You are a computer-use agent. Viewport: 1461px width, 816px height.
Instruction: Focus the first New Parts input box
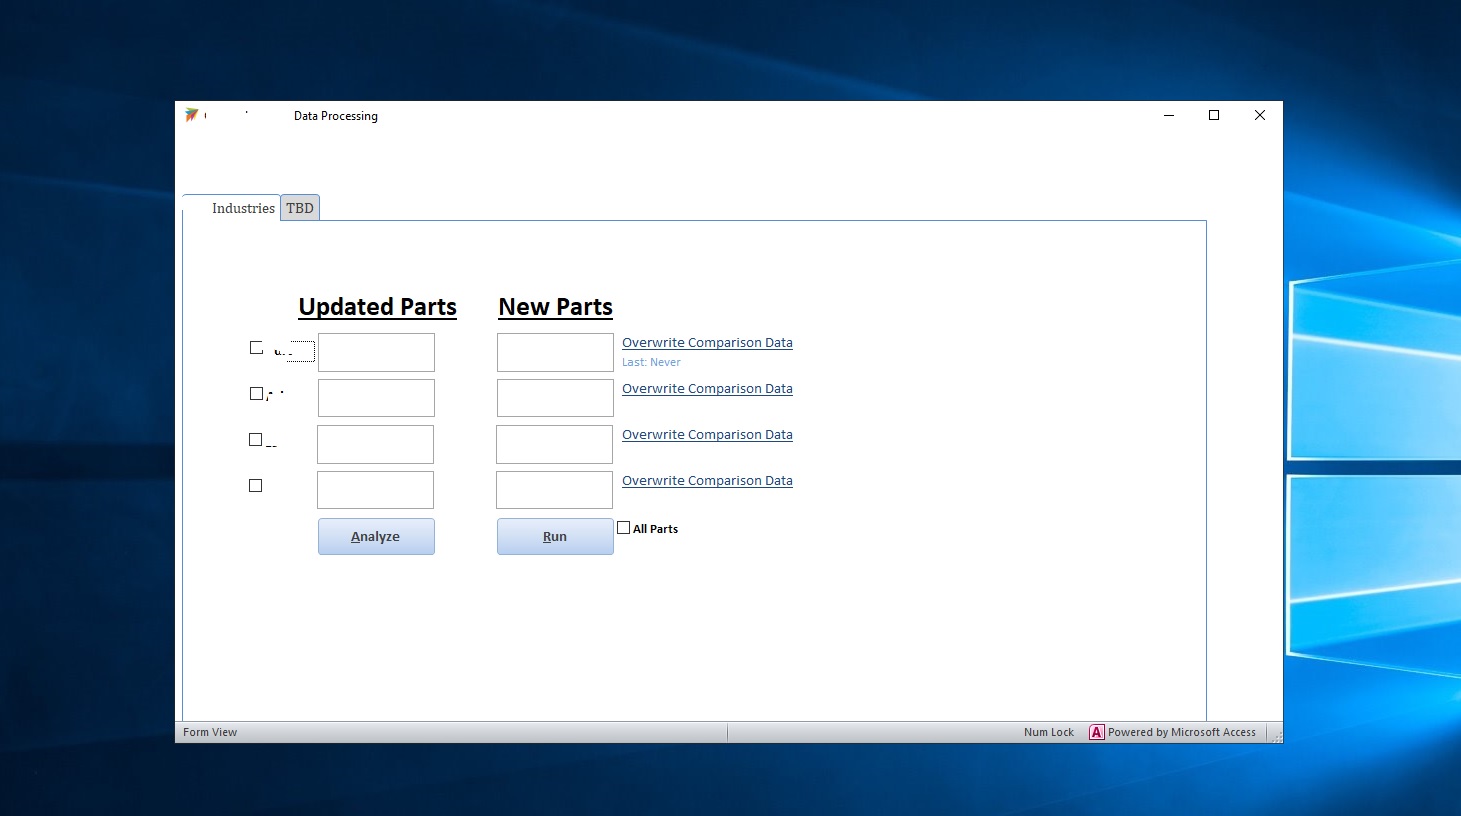555,352
